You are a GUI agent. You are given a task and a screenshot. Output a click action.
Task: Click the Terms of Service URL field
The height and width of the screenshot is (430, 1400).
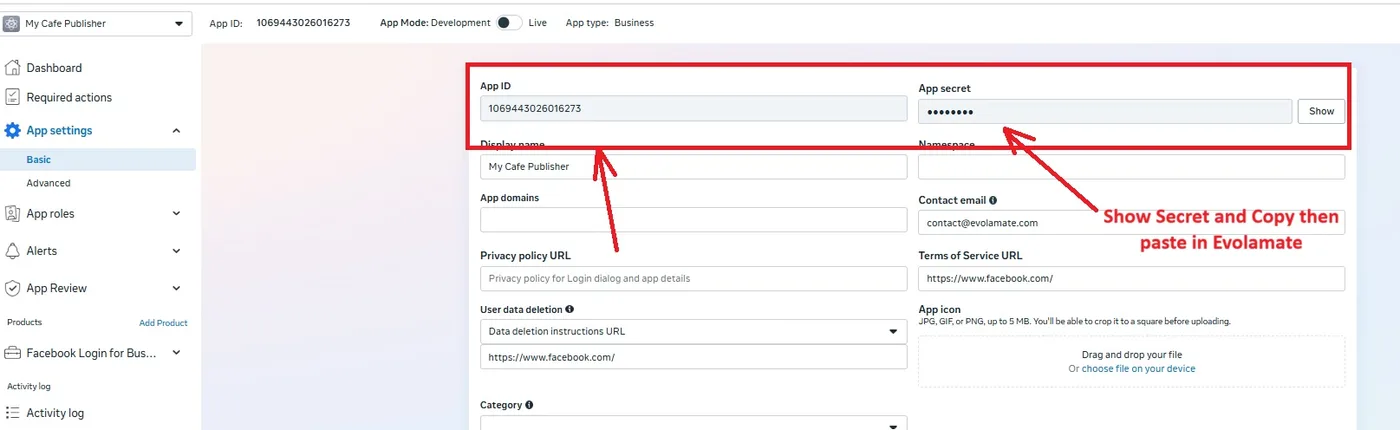[1131, 278]
